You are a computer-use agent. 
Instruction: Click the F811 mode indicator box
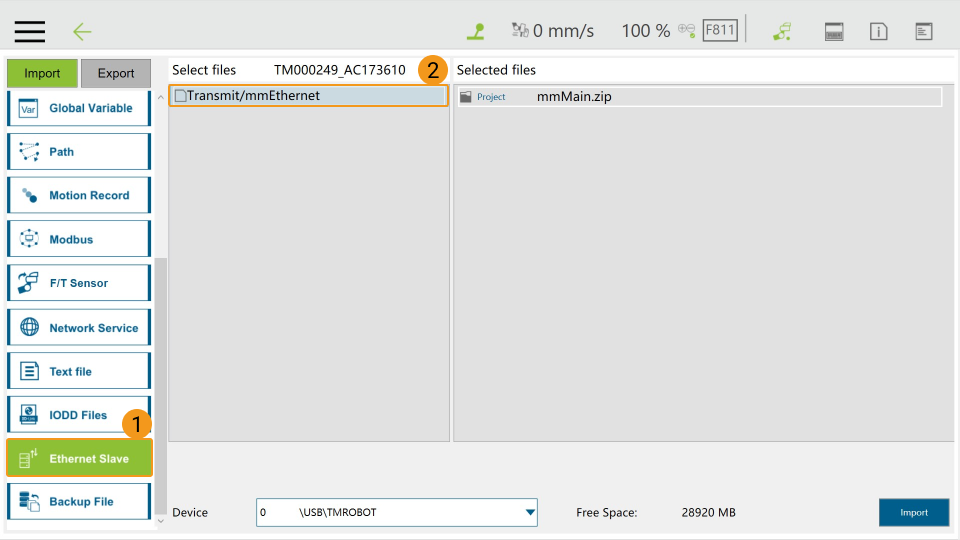coord(720,30)
